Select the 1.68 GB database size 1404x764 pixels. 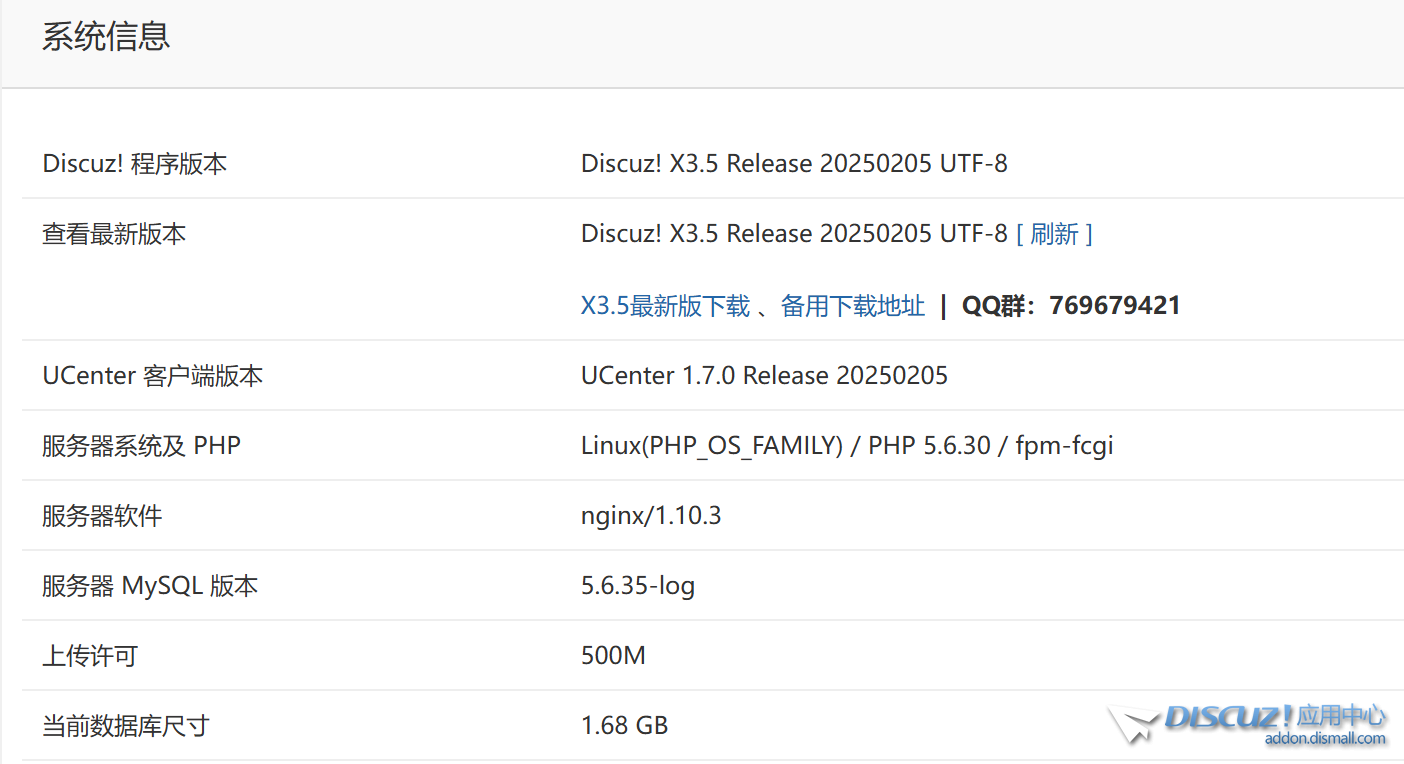tap(624, 726)
